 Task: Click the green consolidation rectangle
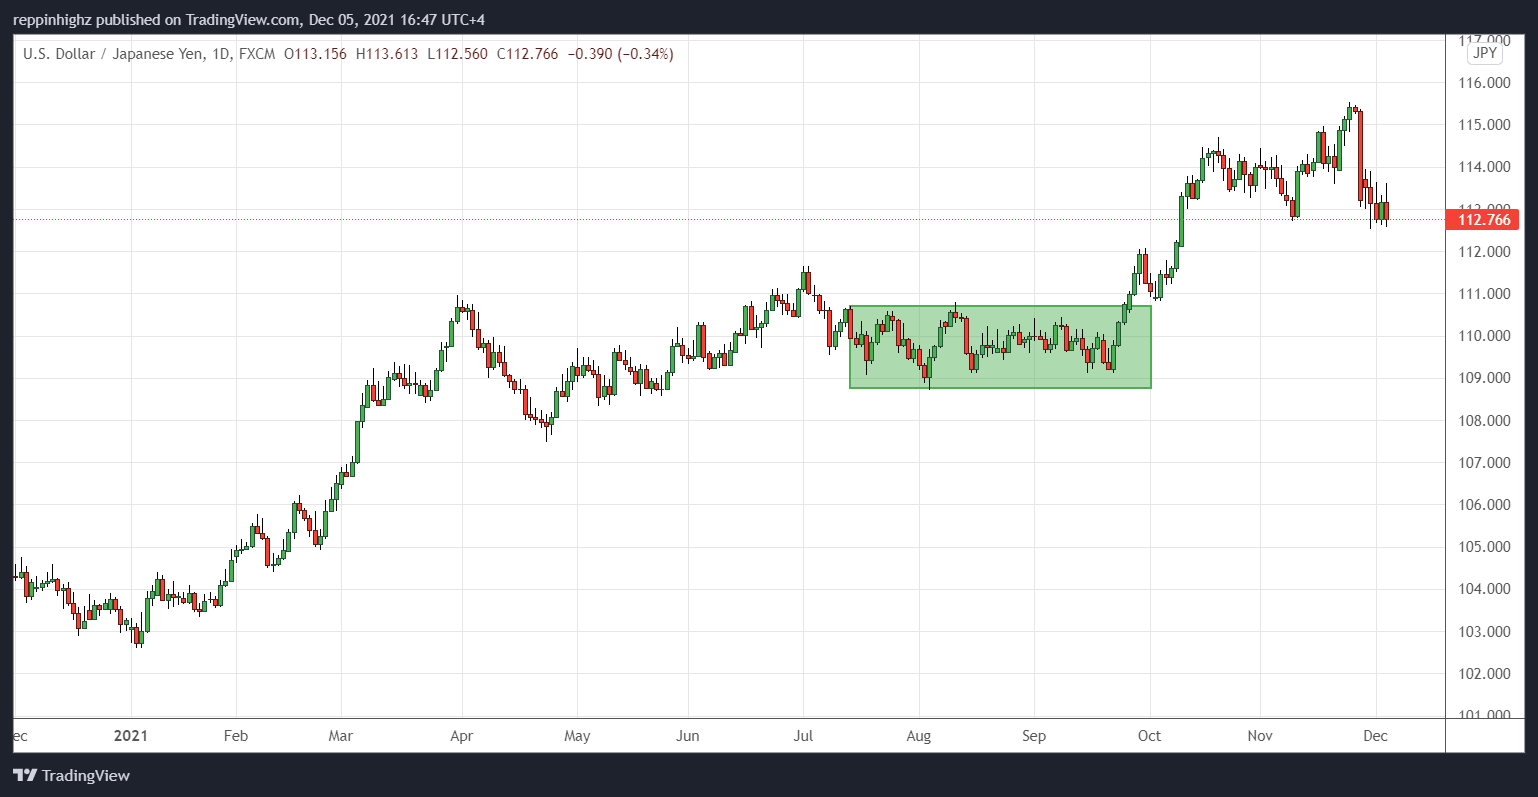(x=1000, y=347)
